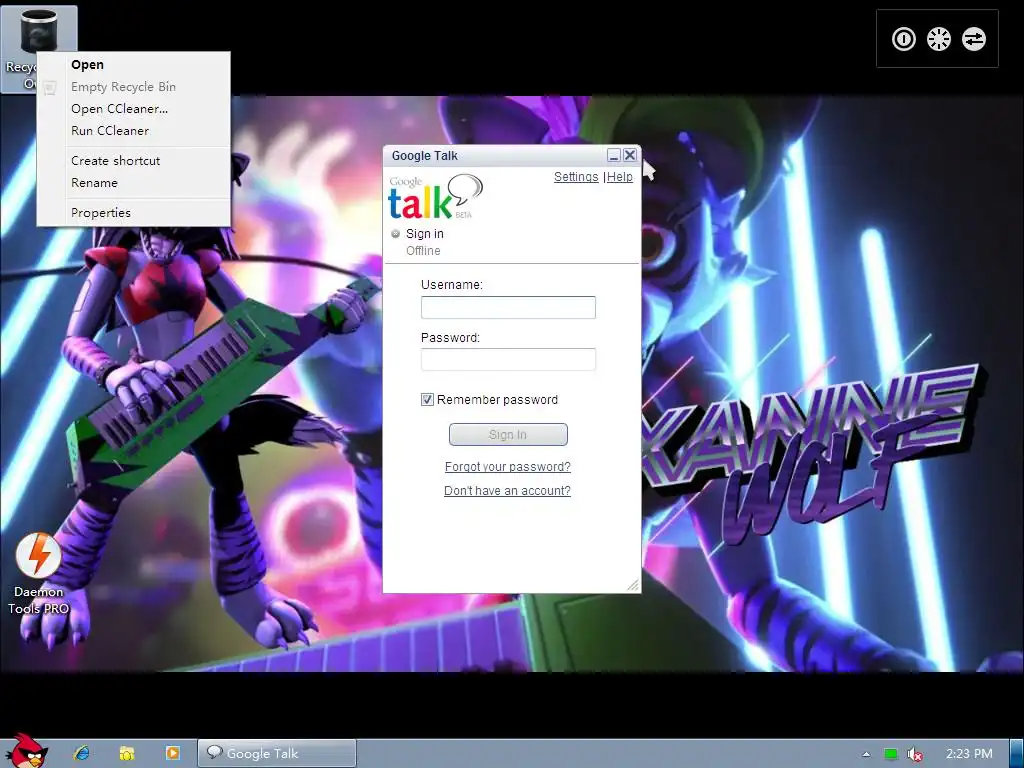Focus the Password input field
Image resolution: width=1024 pixels, height=768 pixels.
click(508, 359)
